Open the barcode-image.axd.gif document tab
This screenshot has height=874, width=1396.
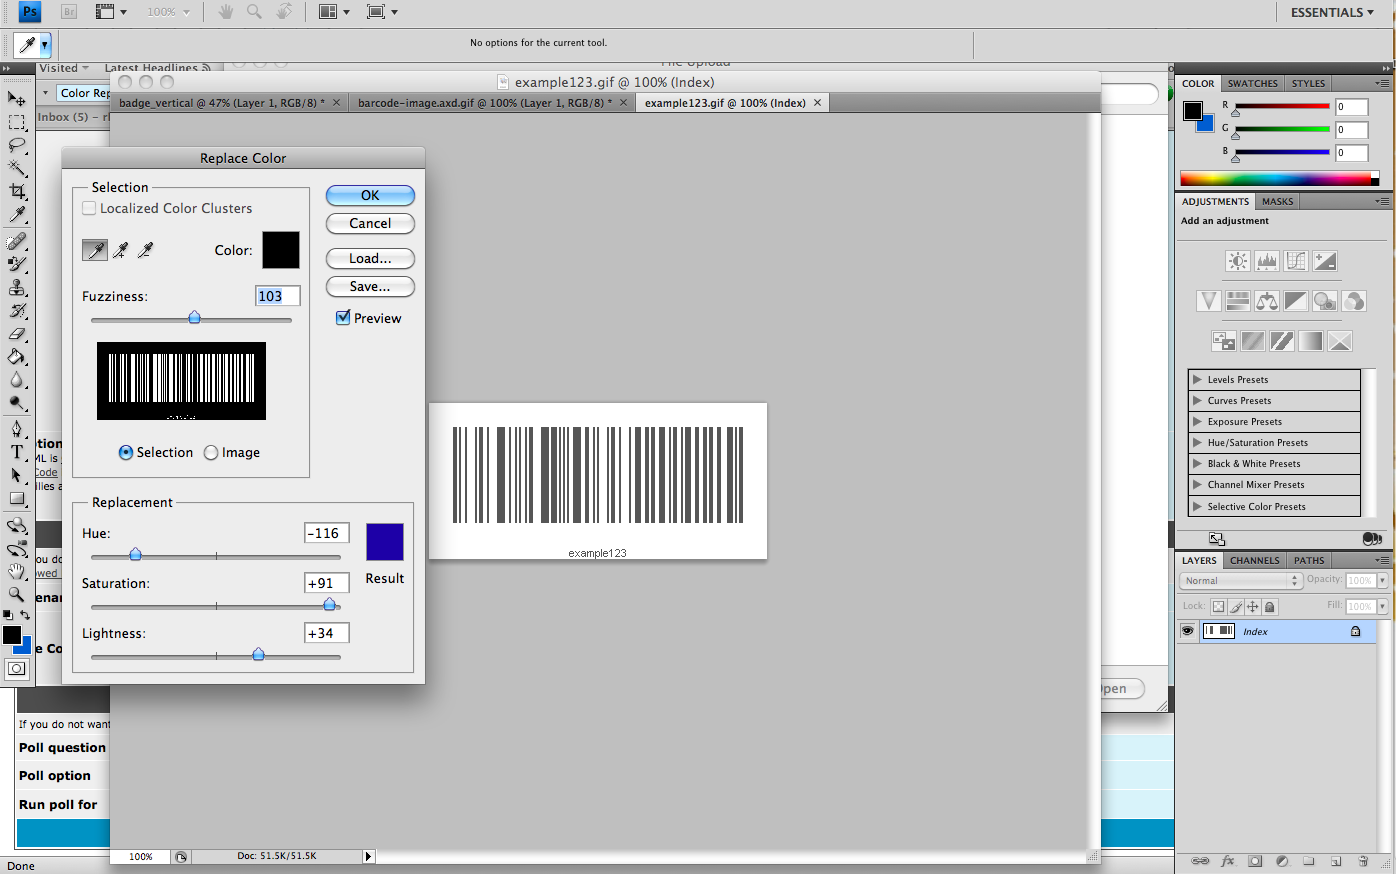[x=484, y=103]
